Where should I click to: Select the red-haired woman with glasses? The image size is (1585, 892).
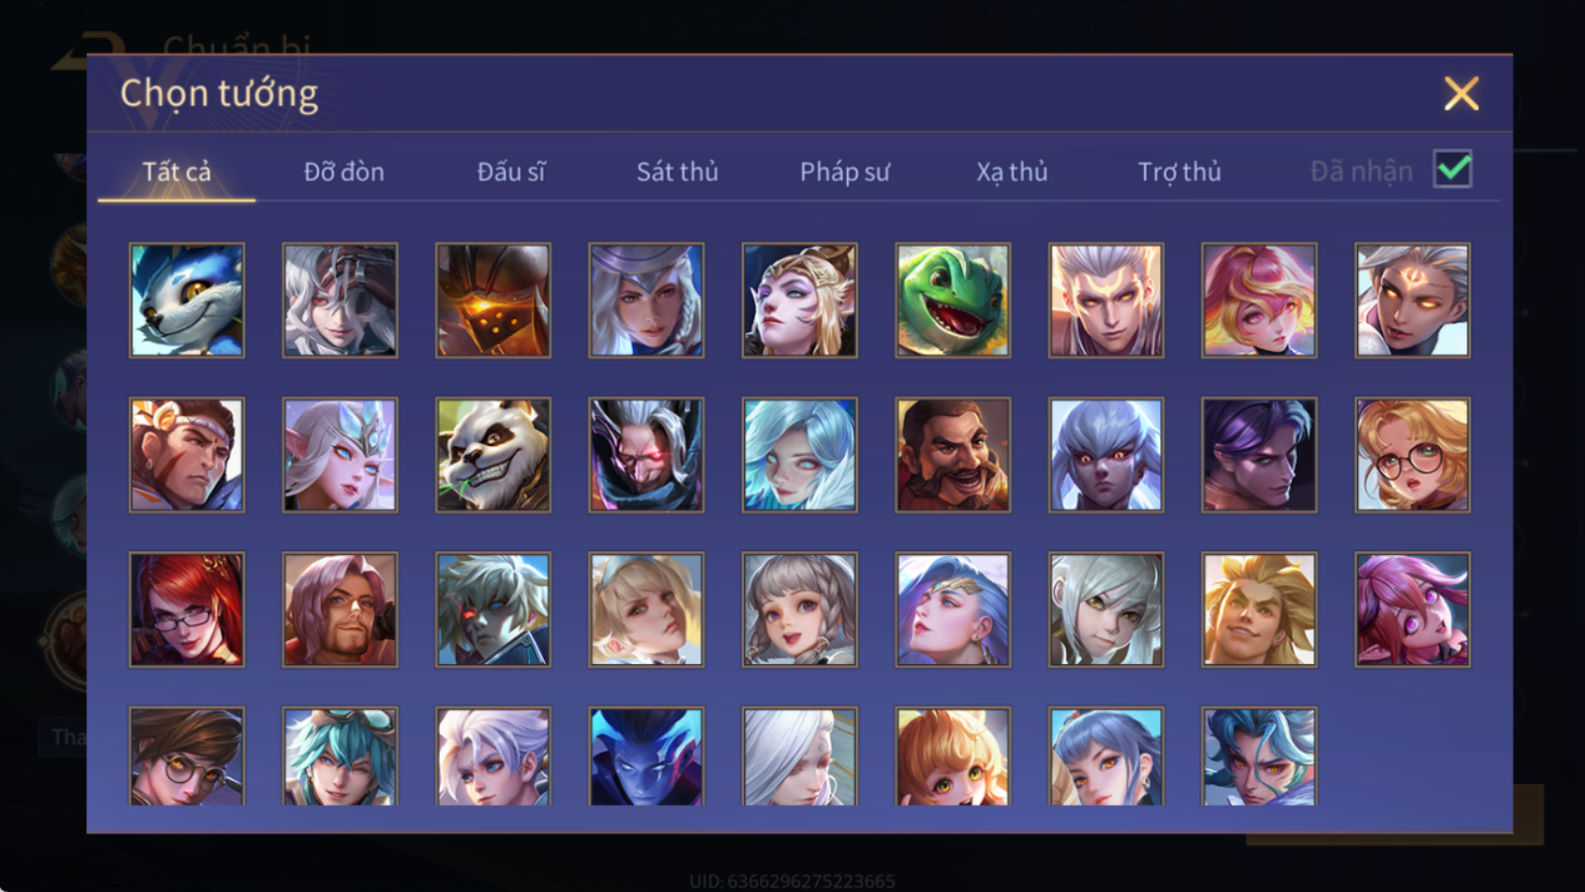[x=187, y=609]
